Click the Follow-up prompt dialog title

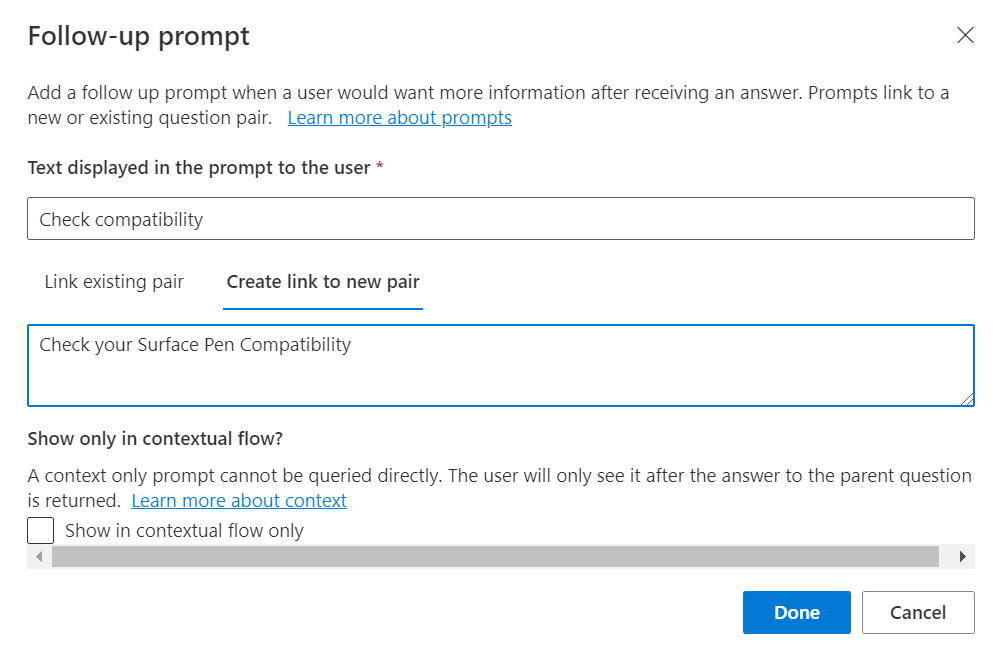click(x=139, y=37)
